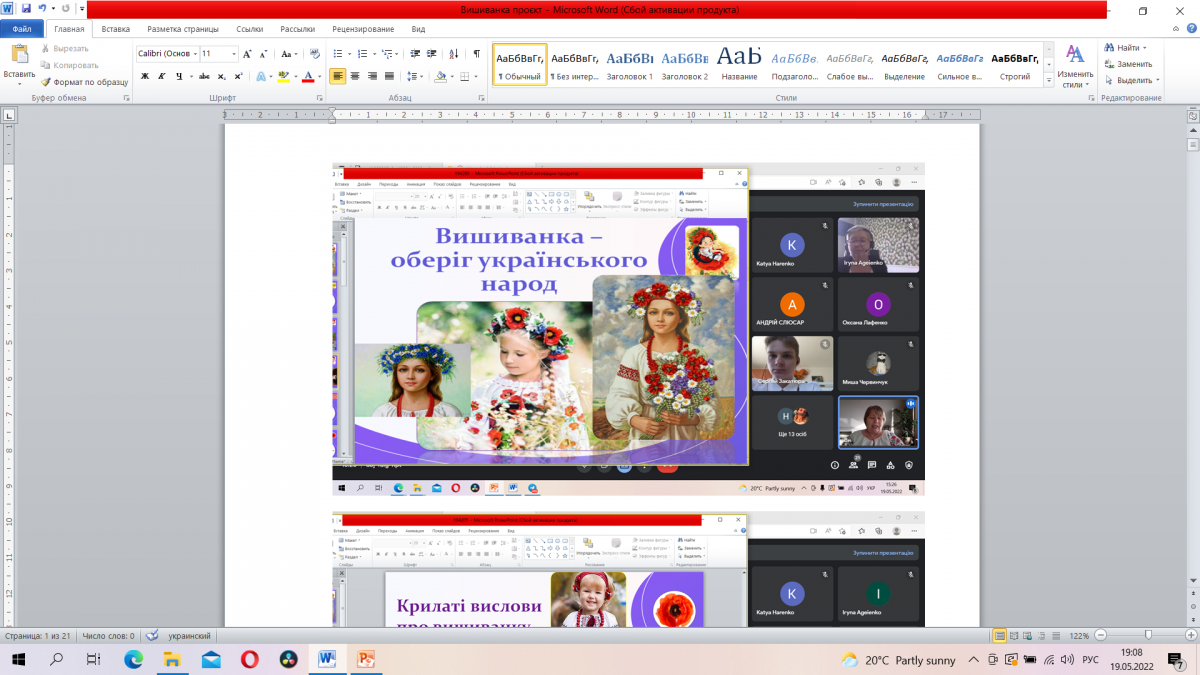The height and width of the screenshot is (675, 1200).
Task: Toggle subscript formatting
Action: coord(220,76)
